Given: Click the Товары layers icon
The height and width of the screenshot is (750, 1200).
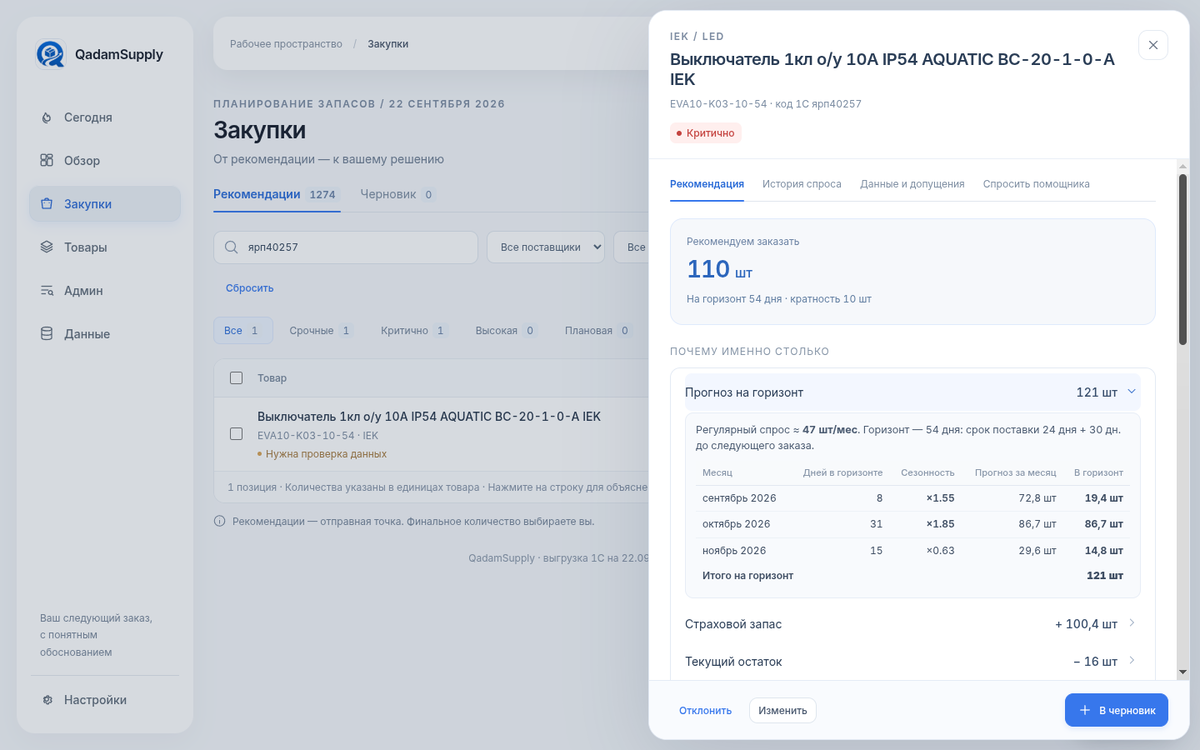Looking at the screenshot, I should [x=46, y=247].
